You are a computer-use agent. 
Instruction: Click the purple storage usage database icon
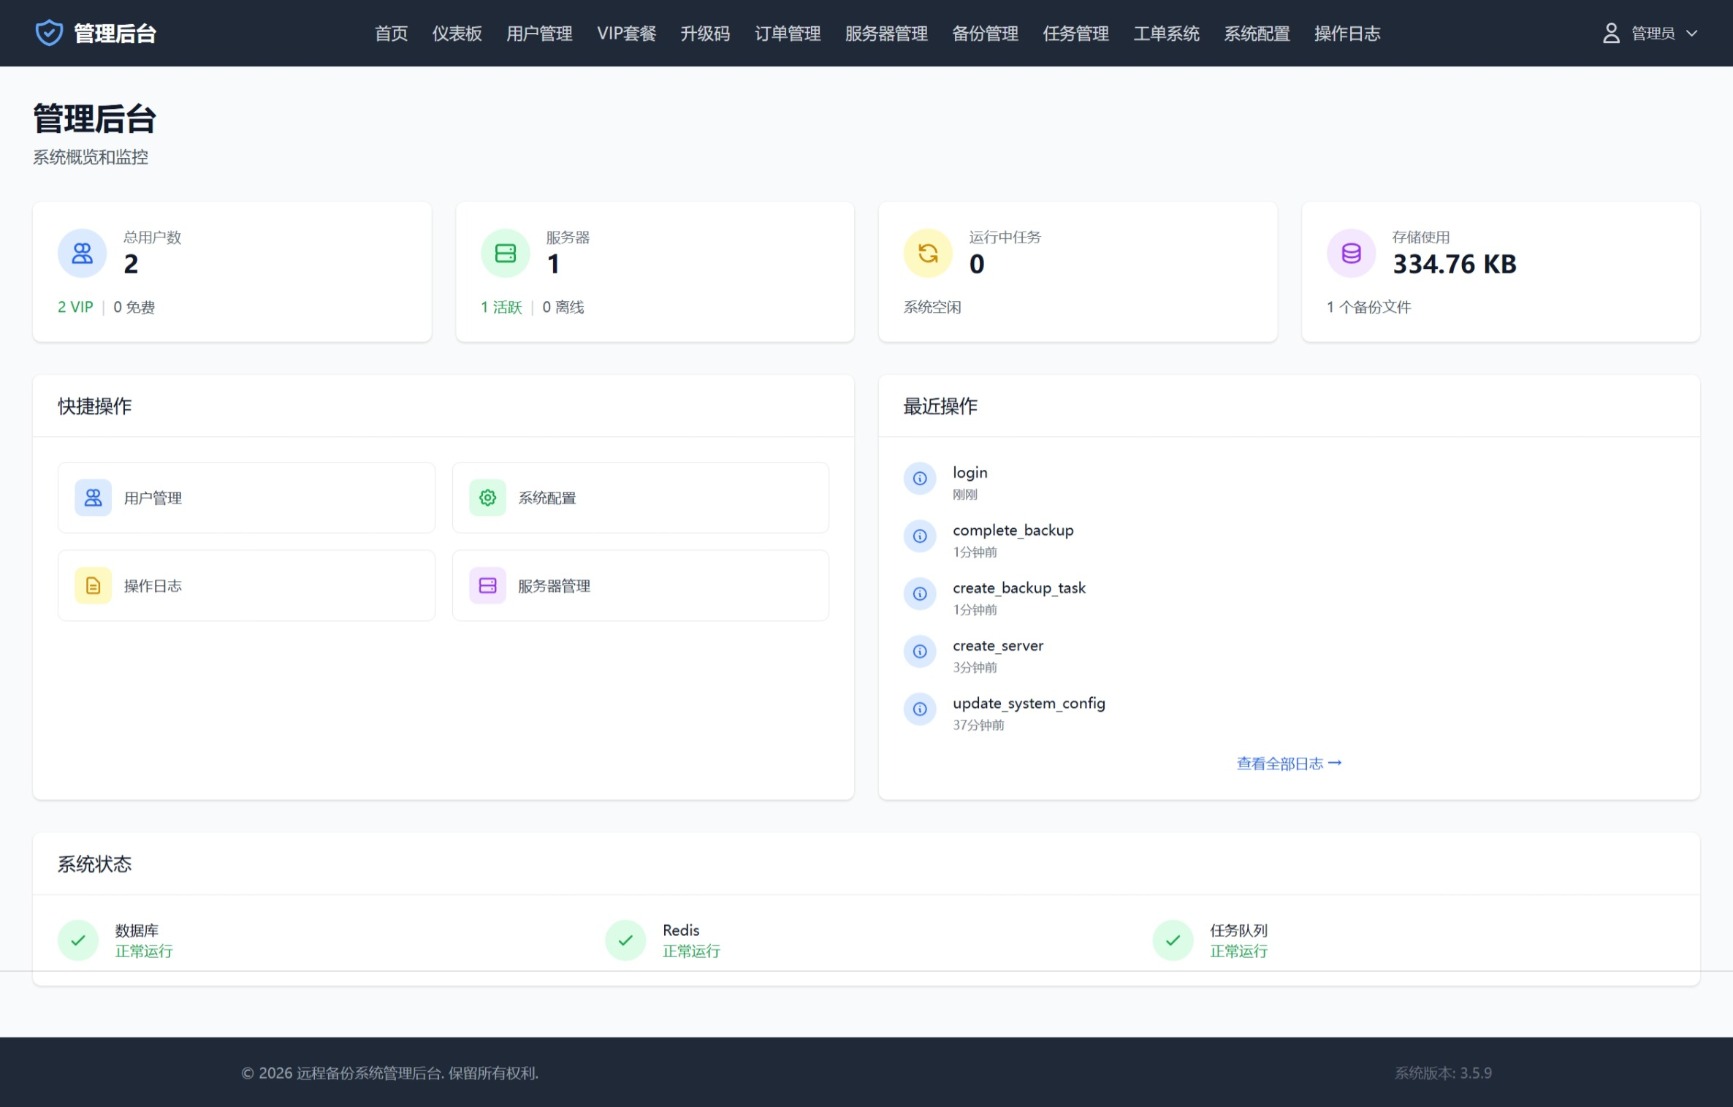point(1351,254)
